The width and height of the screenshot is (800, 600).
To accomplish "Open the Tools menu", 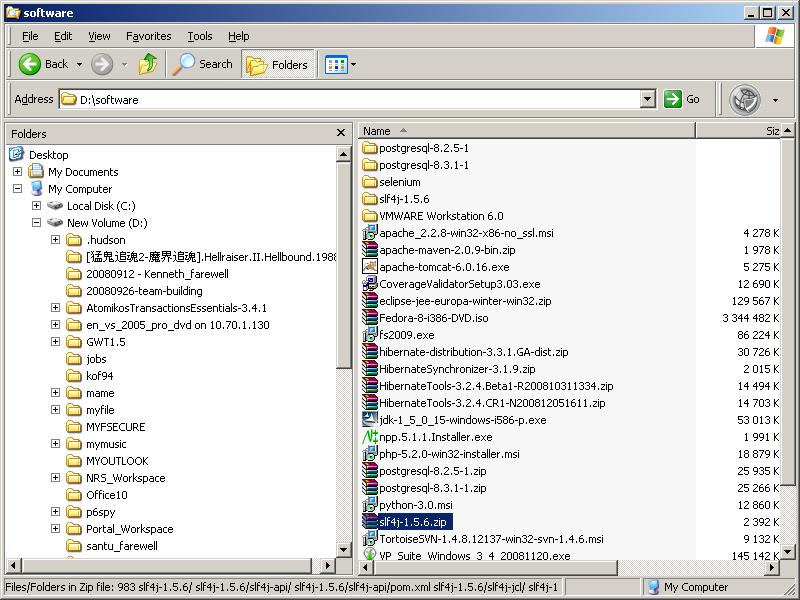I will click(x=200, y=36).
